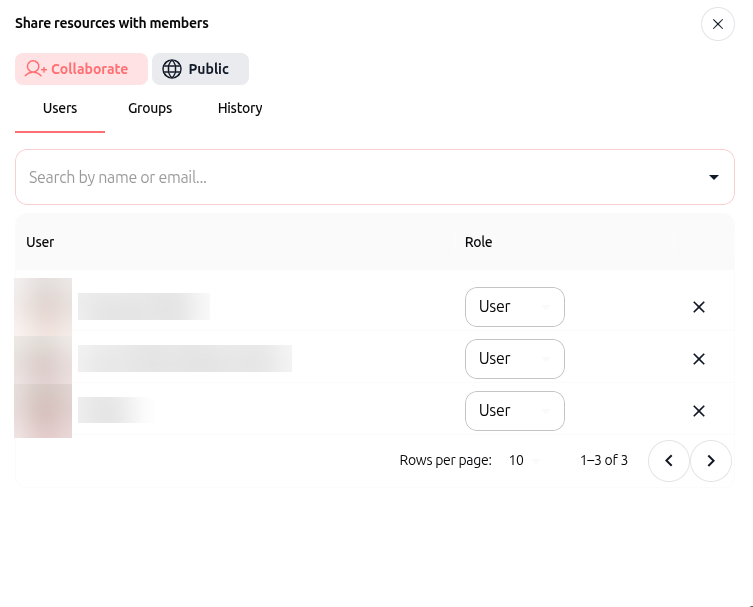The image size is (753, 607).
Task: Open the Users tab
Action: (x=60, y=109)
